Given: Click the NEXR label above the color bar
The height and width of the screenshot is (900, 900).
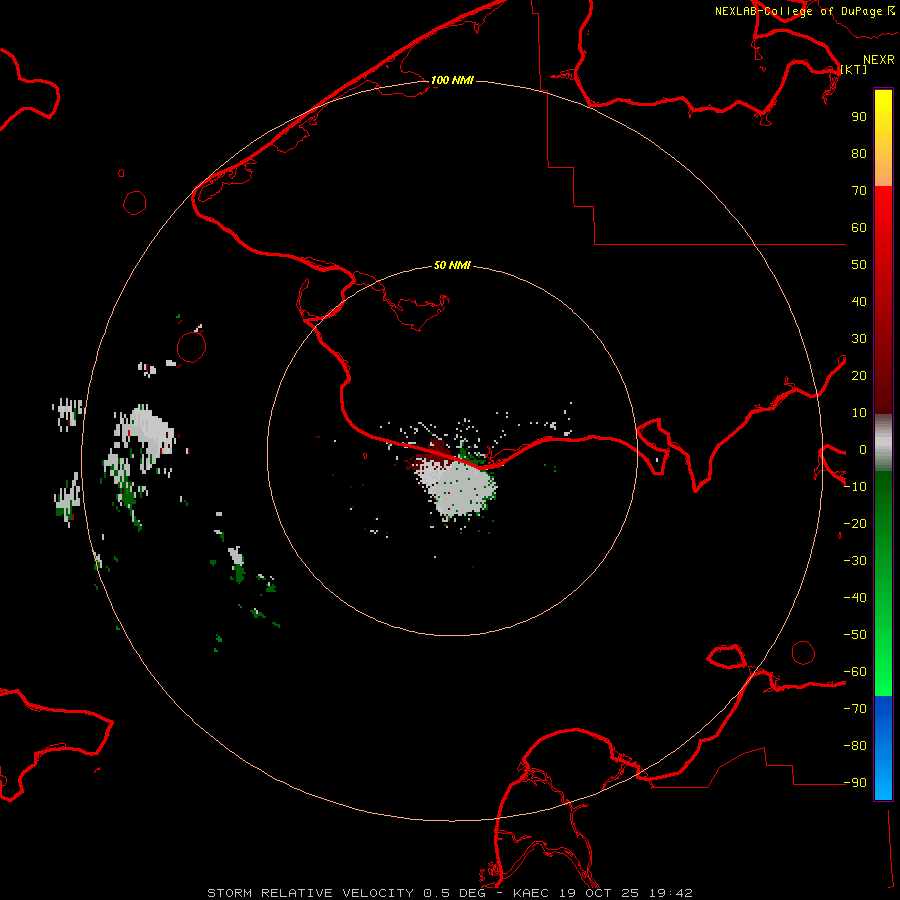Looking at the screenshot, I should [x=878, y=60].
